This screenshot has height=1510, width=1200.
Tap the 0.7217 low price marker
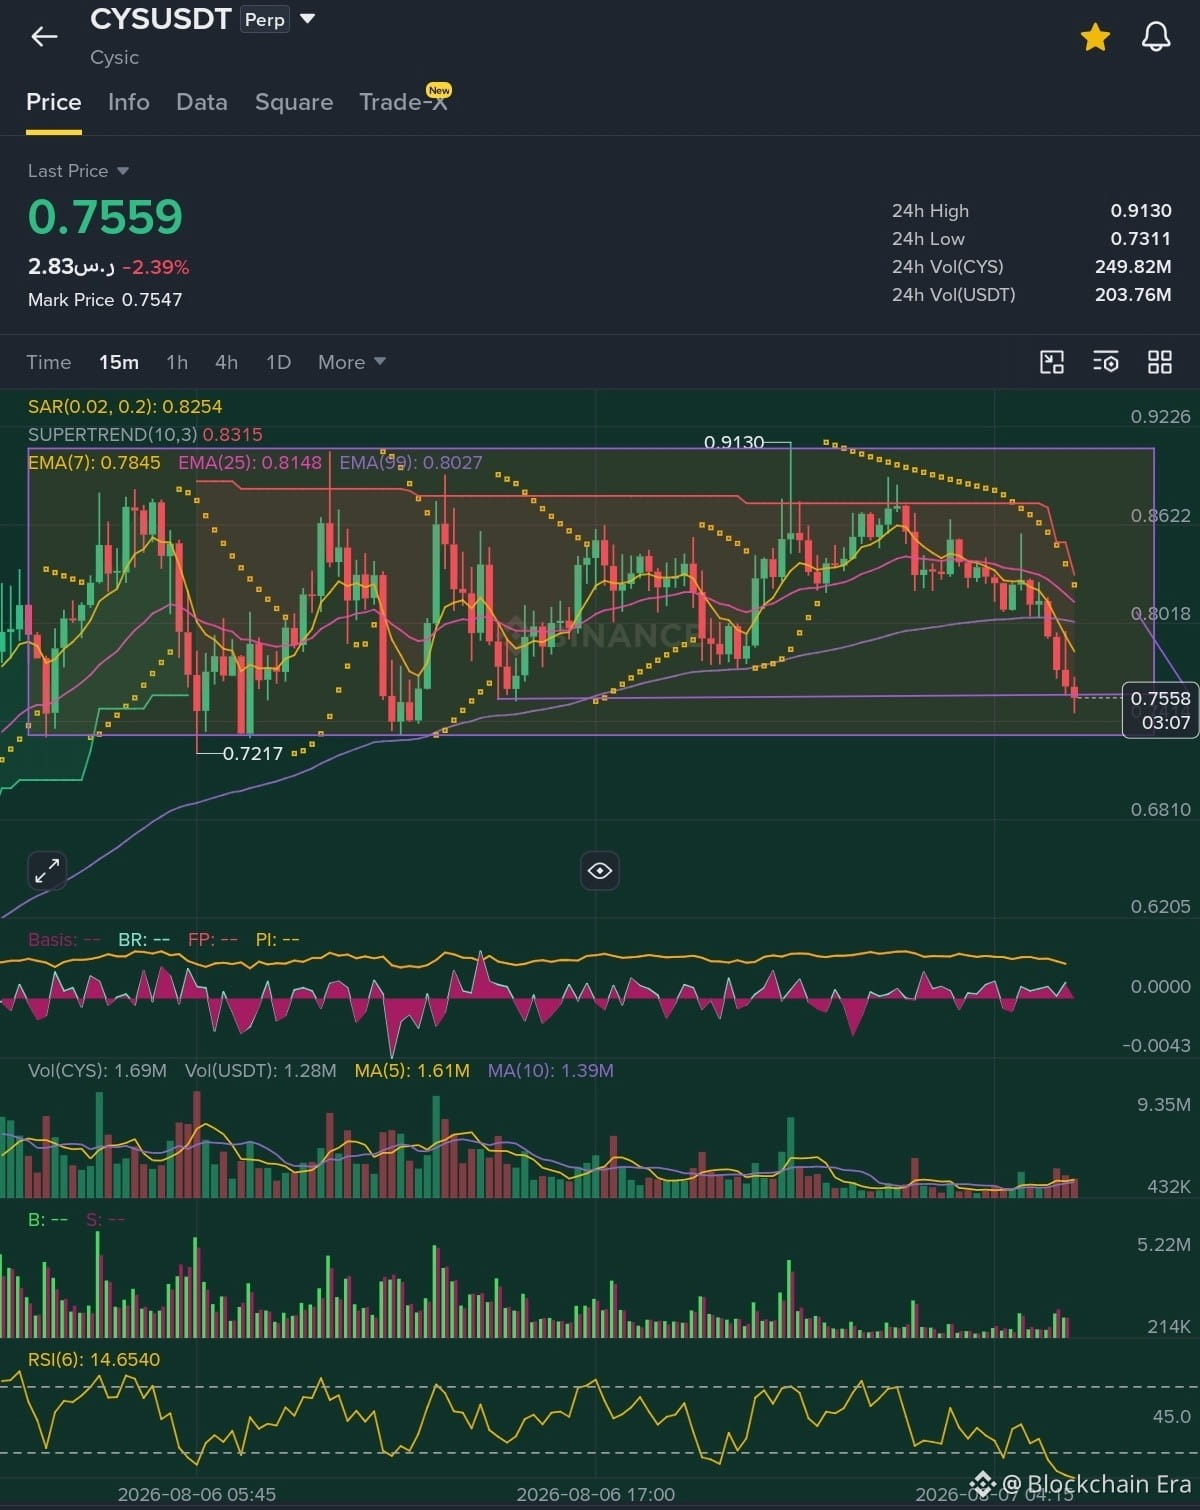coord(253,753)
